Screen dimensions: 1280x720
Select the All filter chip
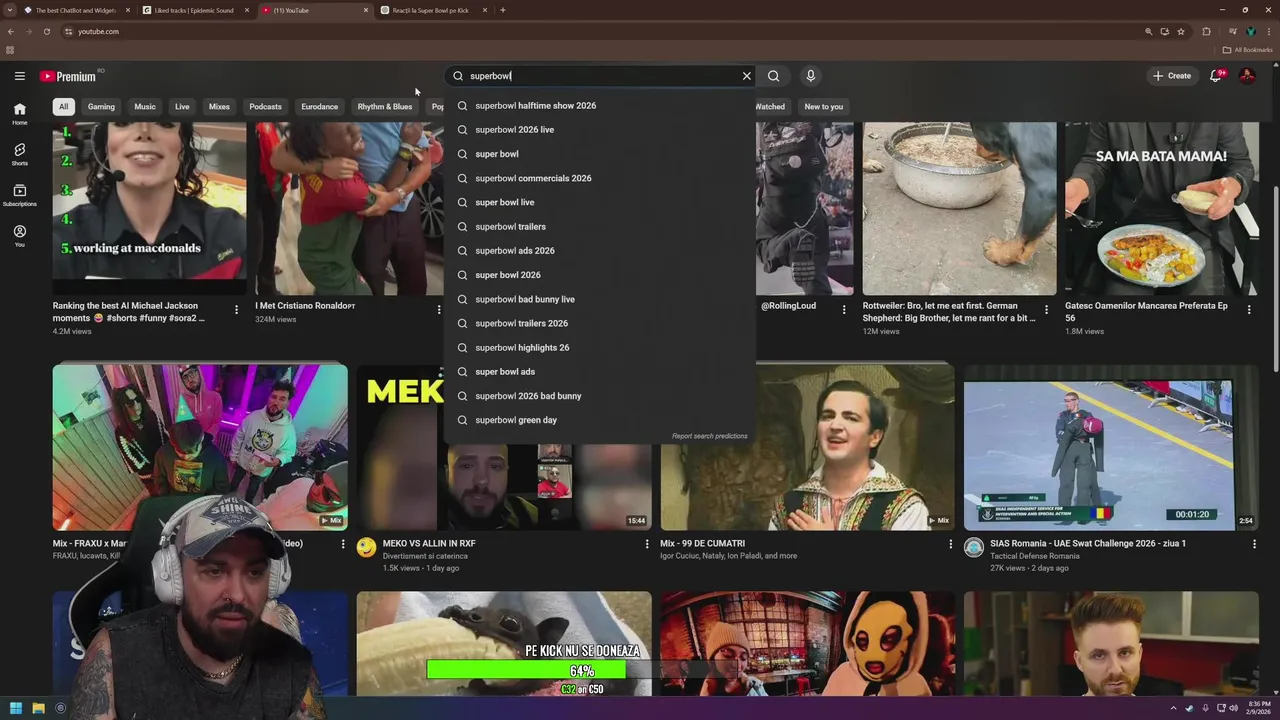pos(63,106)
